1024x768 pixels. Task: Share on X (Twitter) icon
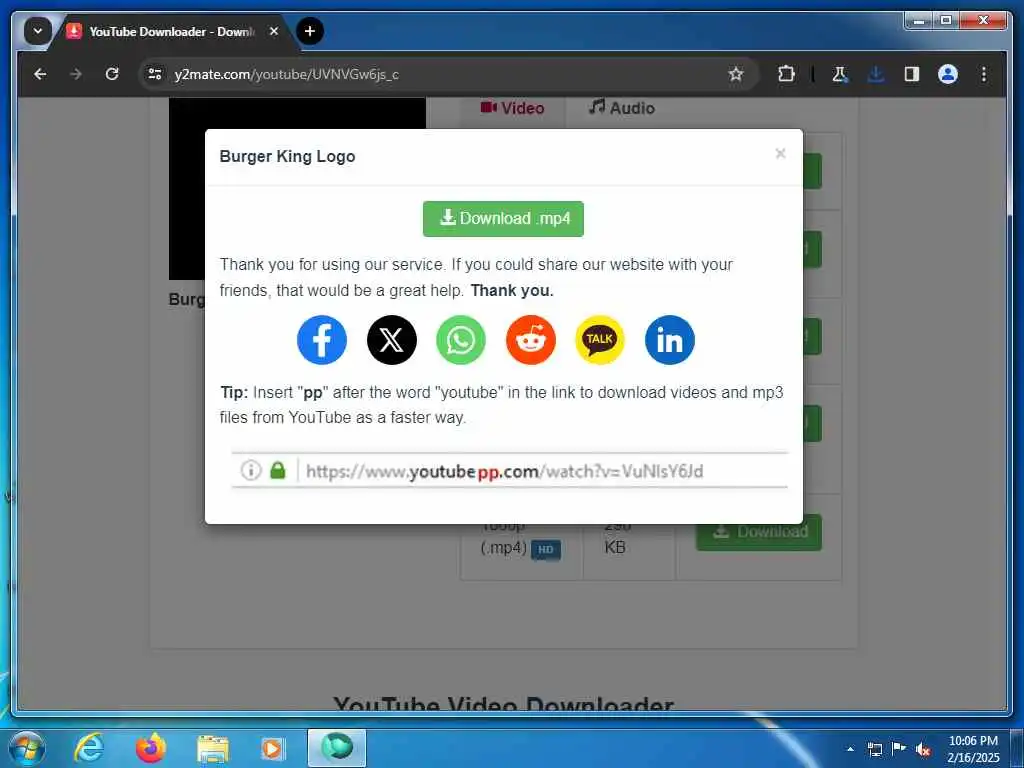coord(391,340)
